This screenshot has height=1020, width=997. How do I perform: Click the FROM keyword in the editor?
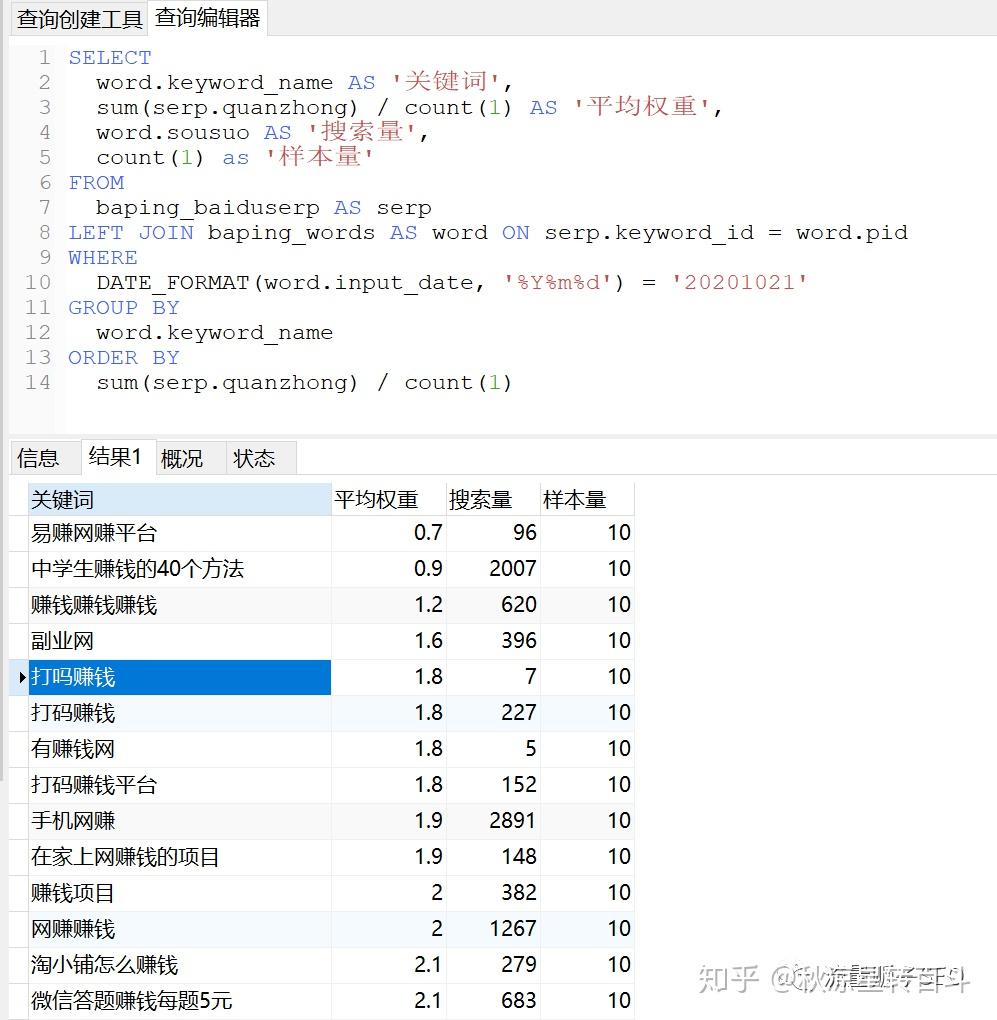[x=96, y=183]
